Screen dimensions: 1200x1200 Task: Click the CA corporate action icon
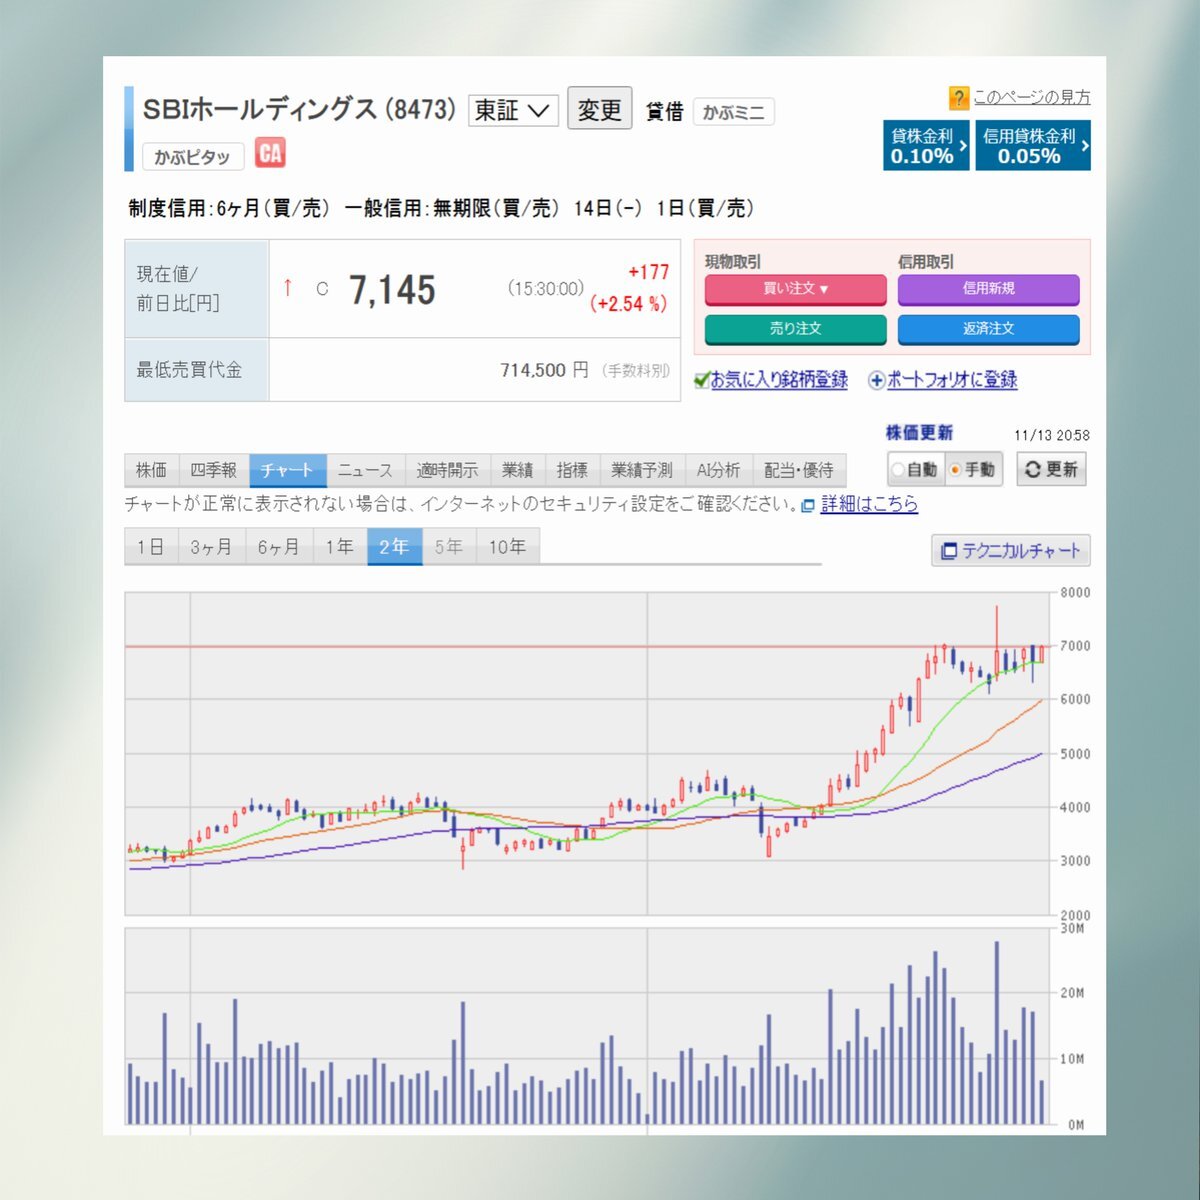(x=270, y=153)
